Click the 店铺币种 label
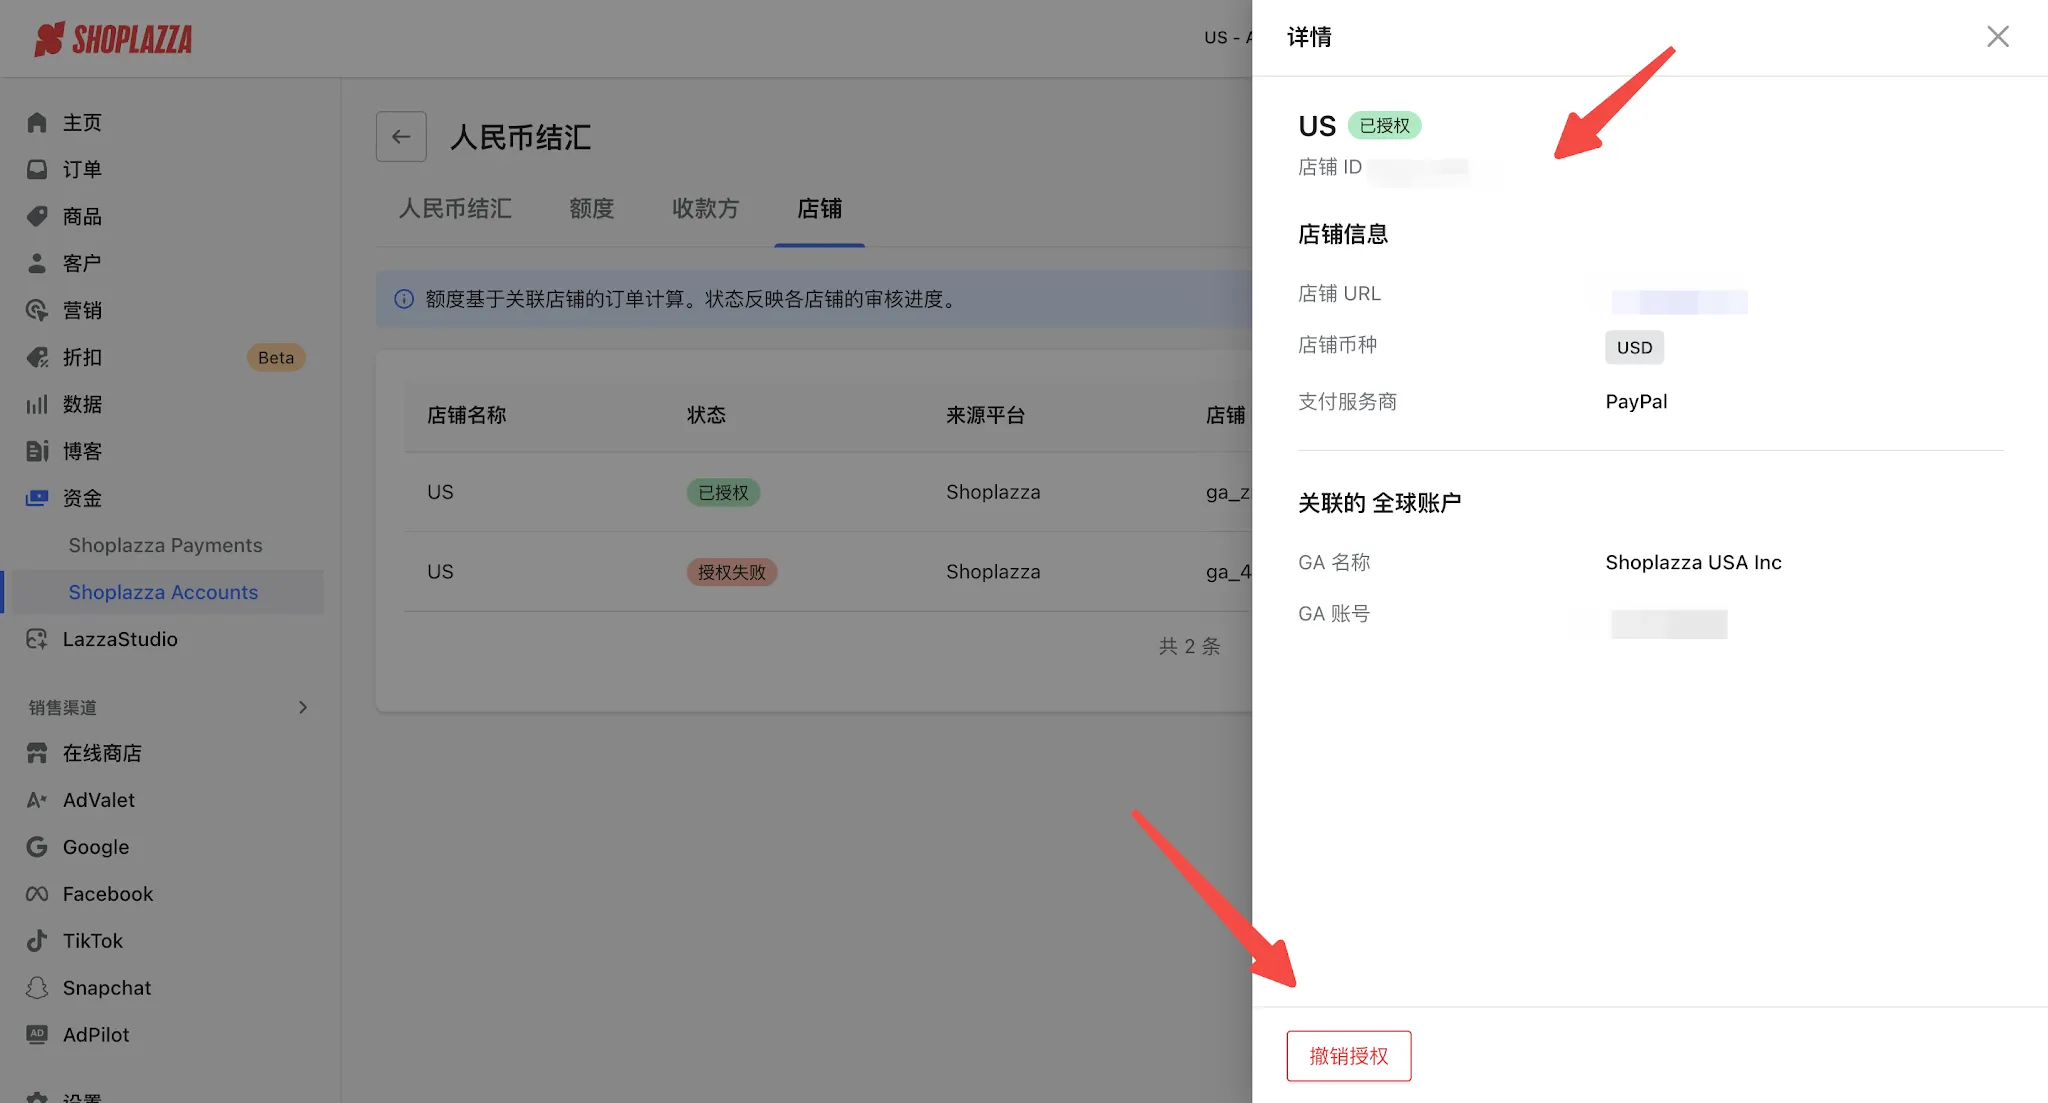The height and width of the screenshot is (1103, 2048). [1337, 345]
